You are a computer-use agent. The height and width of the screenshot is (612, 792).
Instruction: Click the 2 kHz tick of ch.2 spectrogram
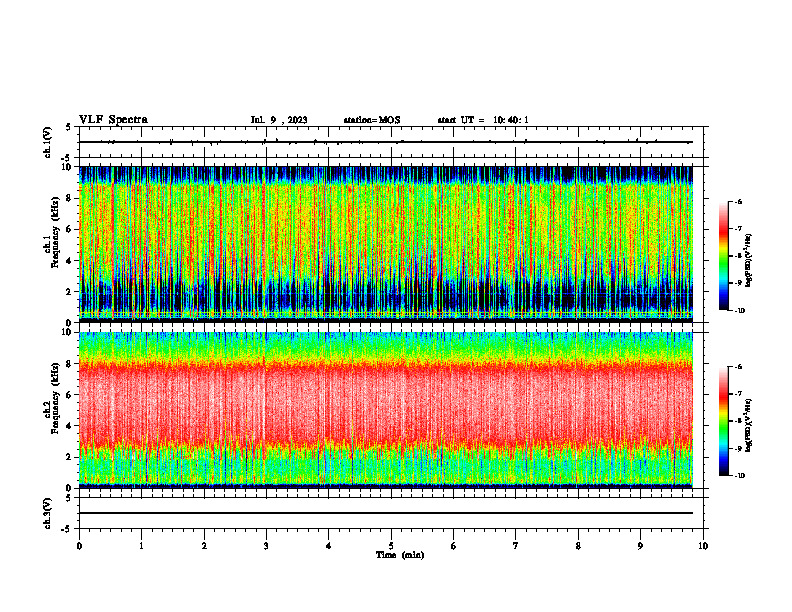[70, 457]
